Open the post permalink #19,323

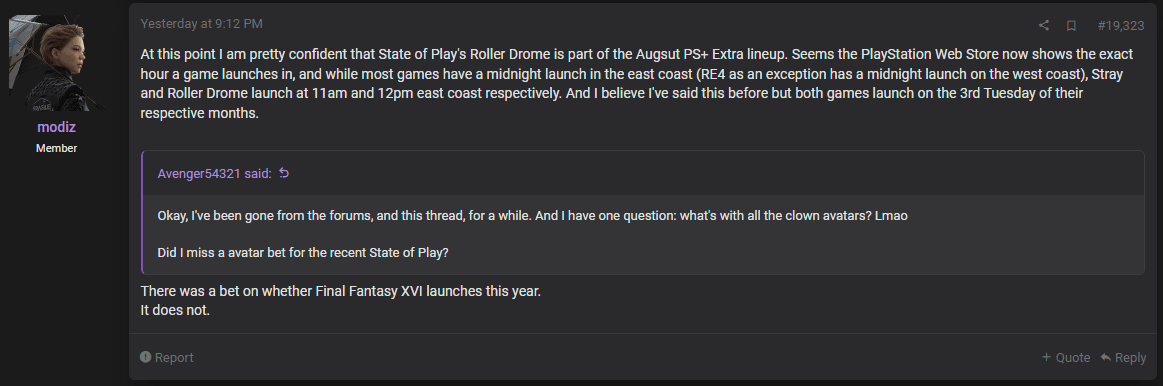tap(1121, 25)
